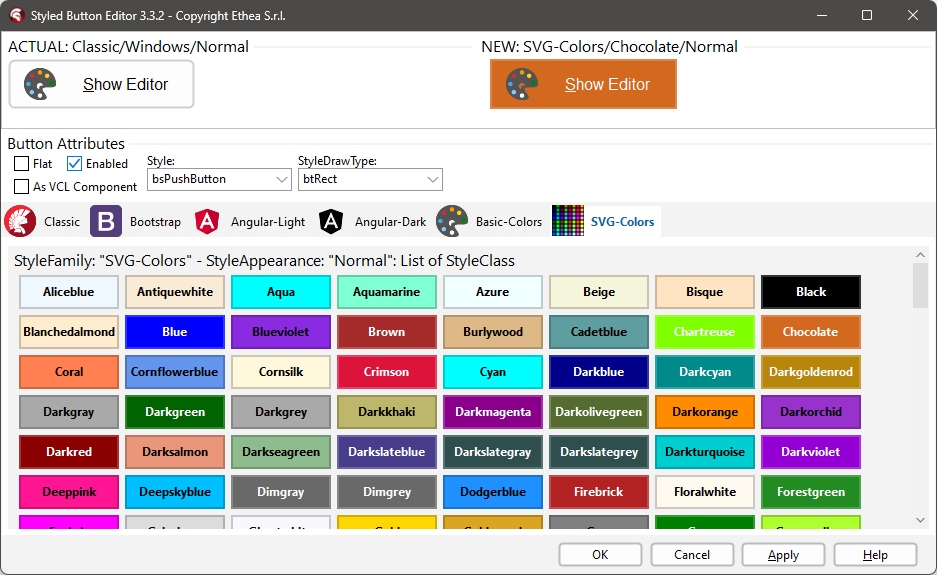Click the palette icon on the chocolate NEW Show Editor button
Viewport: 937px width, 575px height.
[x=522, y=85]
